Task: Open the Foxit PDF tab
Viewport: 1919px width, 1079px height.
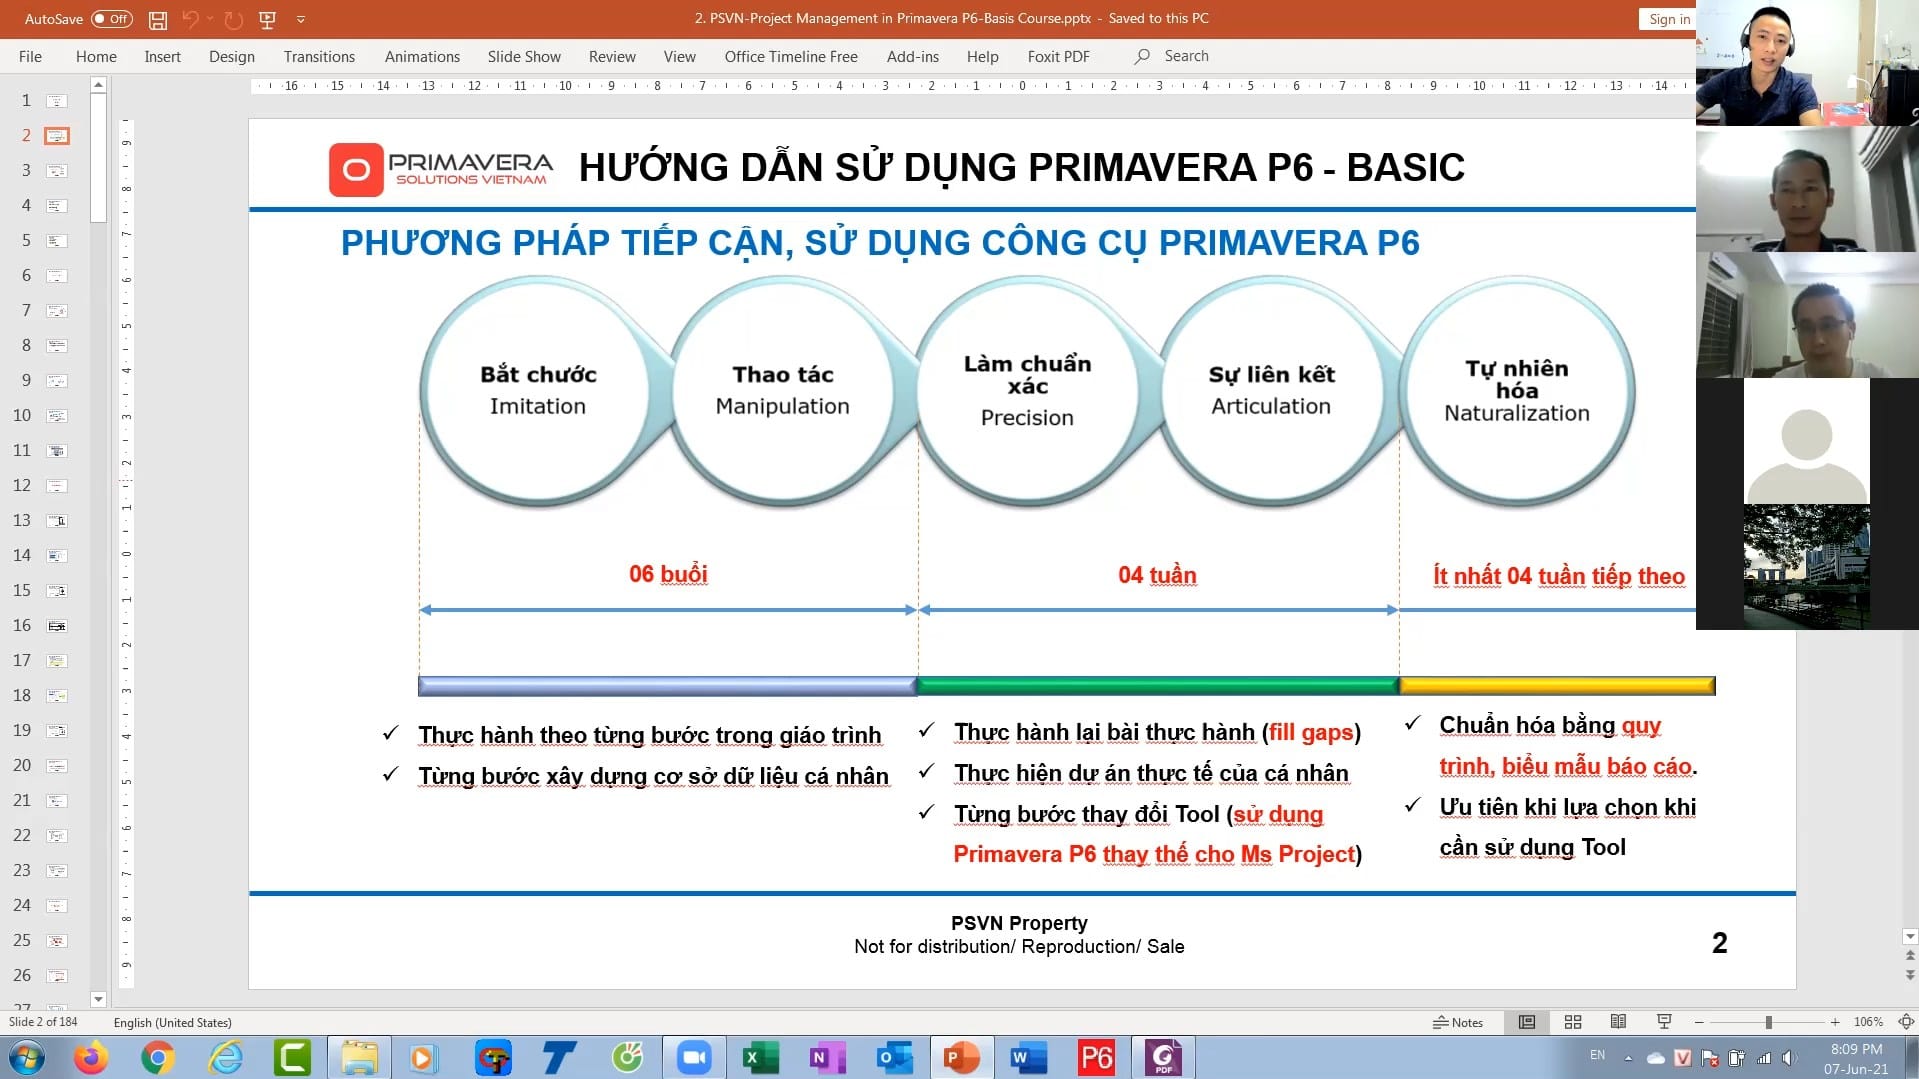Action: 1058,57
